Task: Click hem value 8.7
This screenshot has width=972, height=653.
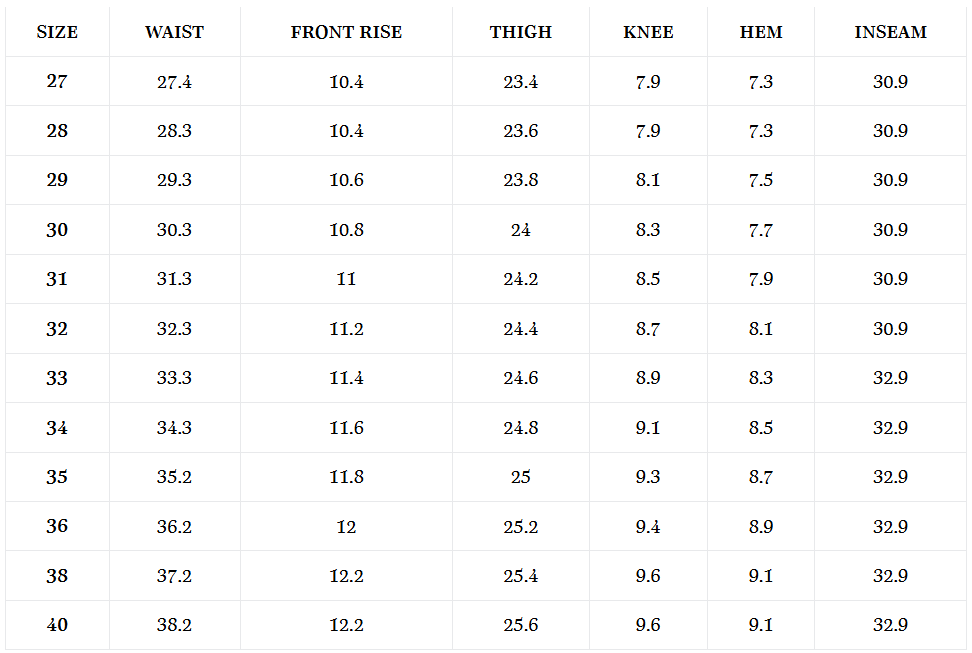Action: pyautogui.click(x=761, y=477)
